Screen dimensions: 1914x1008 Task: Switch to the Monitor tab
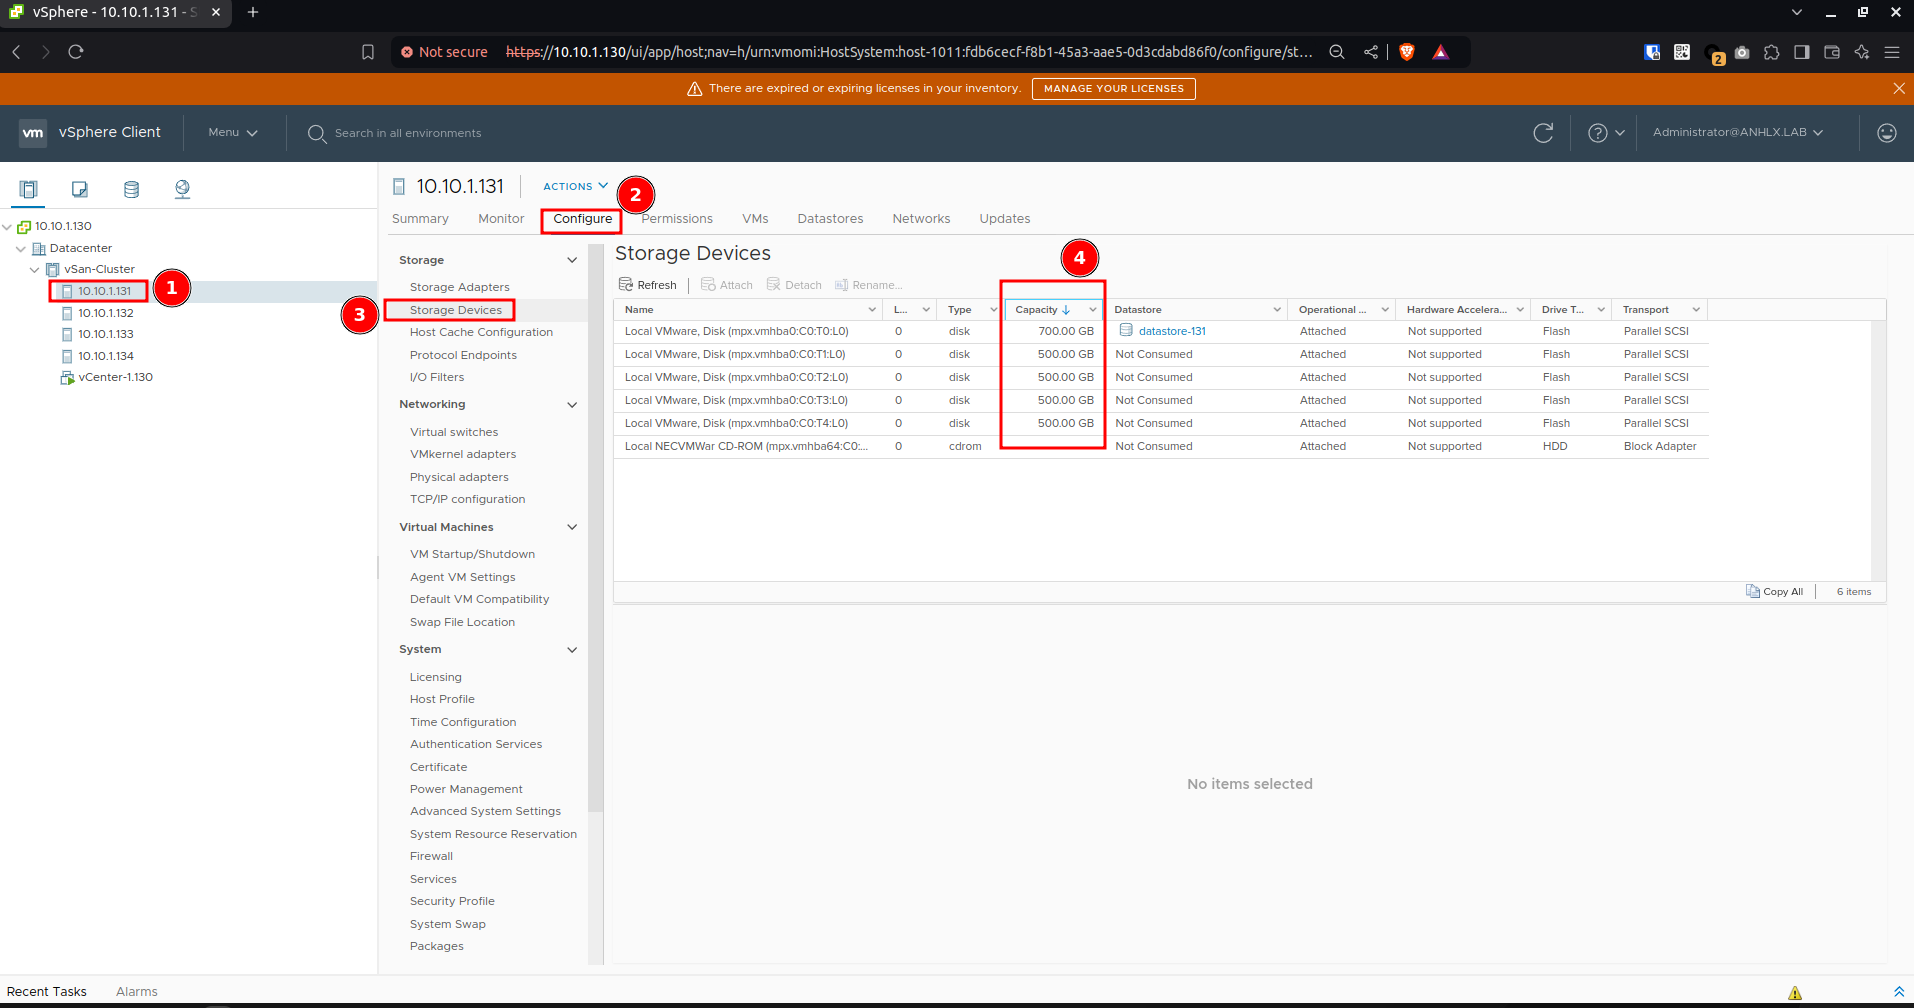[501, 219]
